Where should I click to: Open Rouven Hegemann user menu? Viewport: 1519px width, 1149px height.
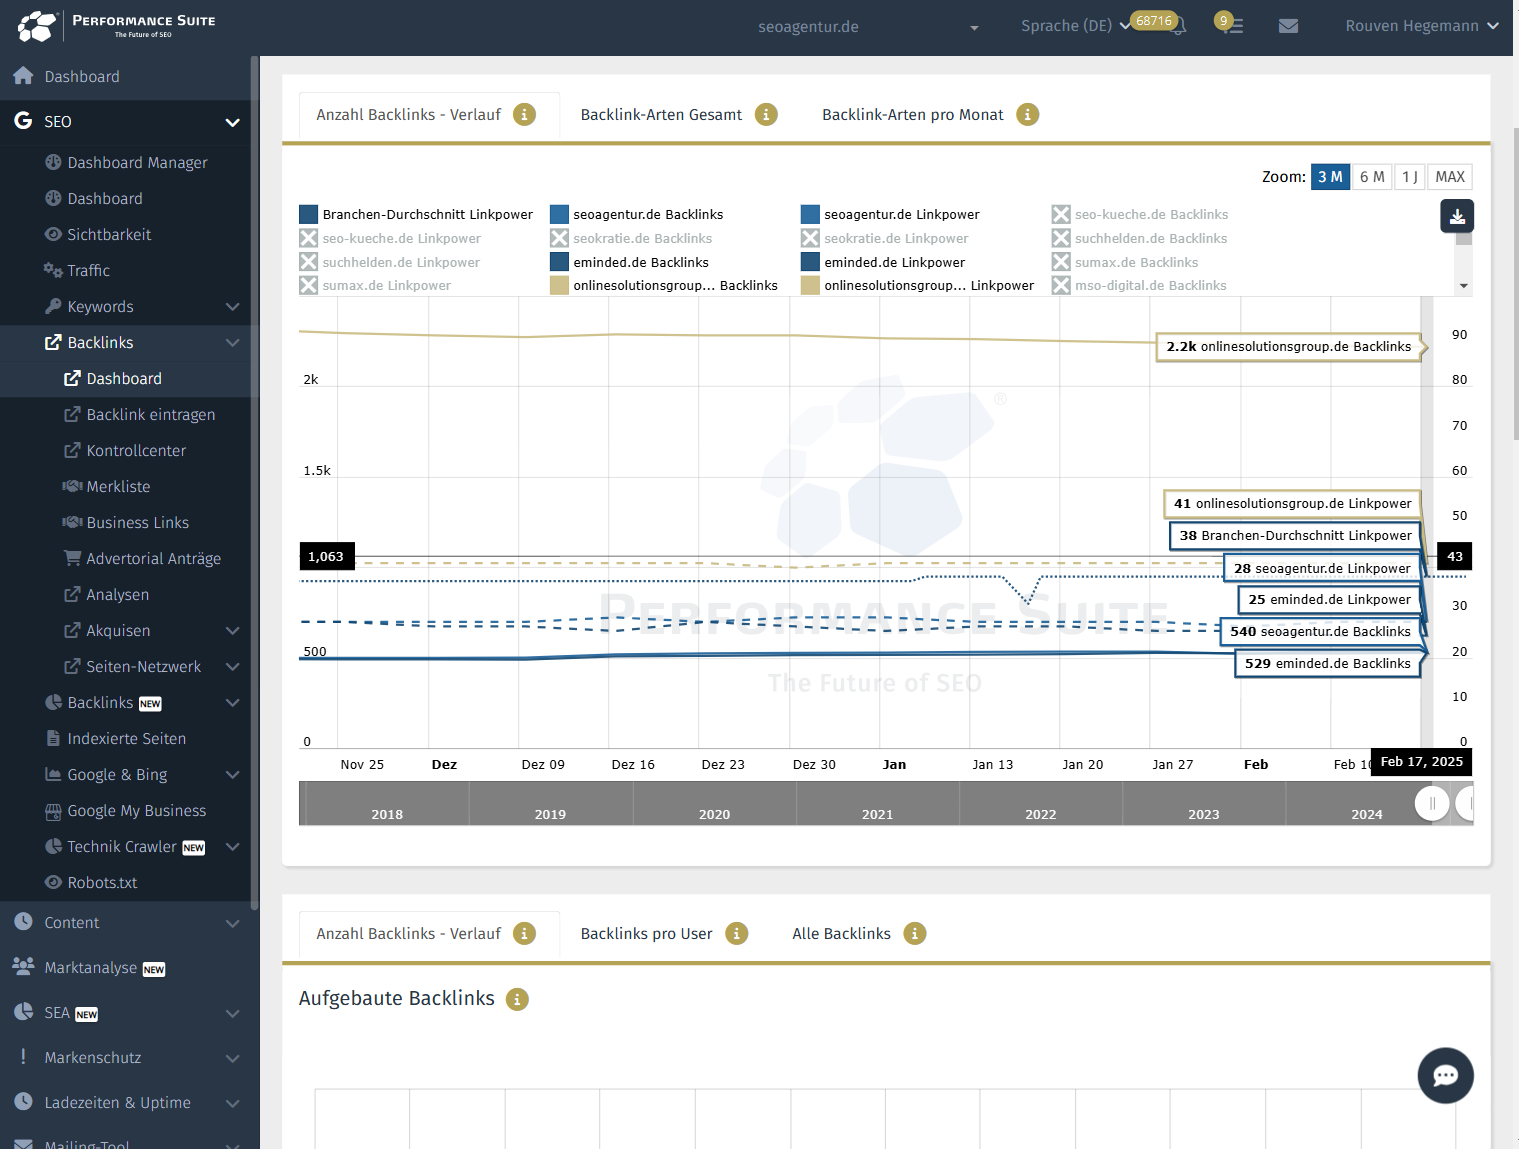coord(1421,26)
